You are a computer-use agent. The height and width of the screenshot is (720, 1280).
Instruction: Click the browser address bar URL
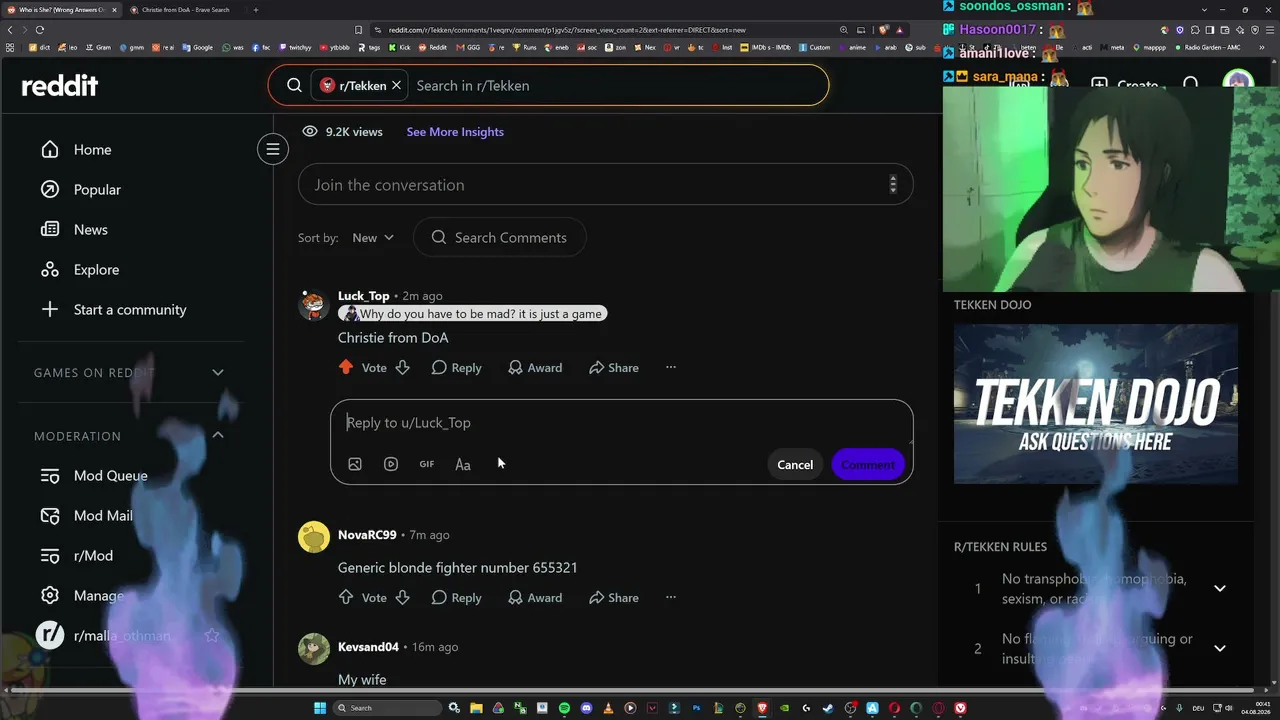[x=565, y=30]
